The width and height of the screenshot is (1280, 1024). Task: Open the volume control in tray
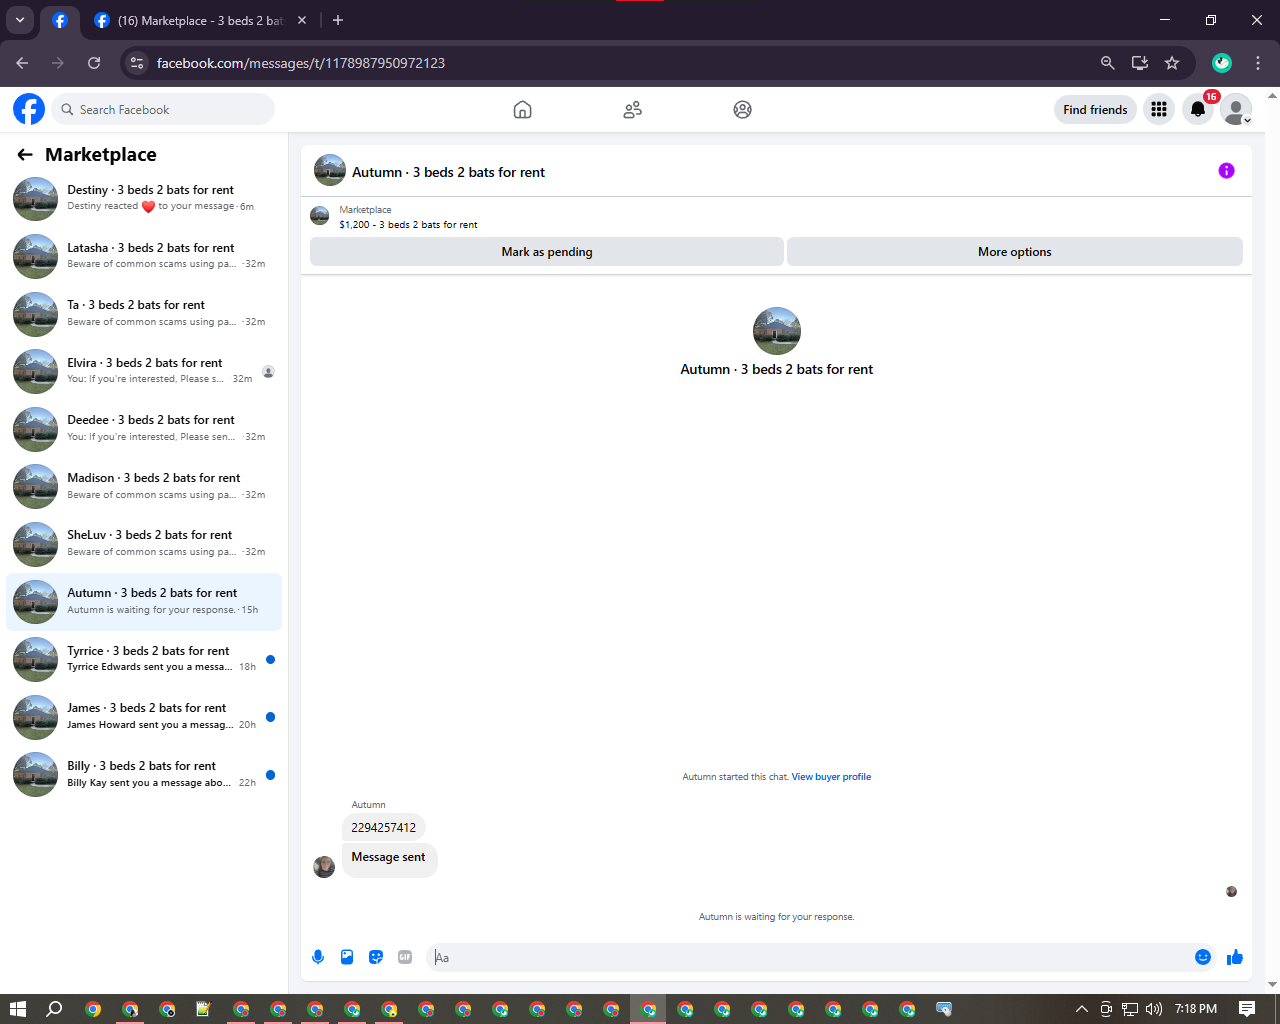click(x=1153, y=1009)
